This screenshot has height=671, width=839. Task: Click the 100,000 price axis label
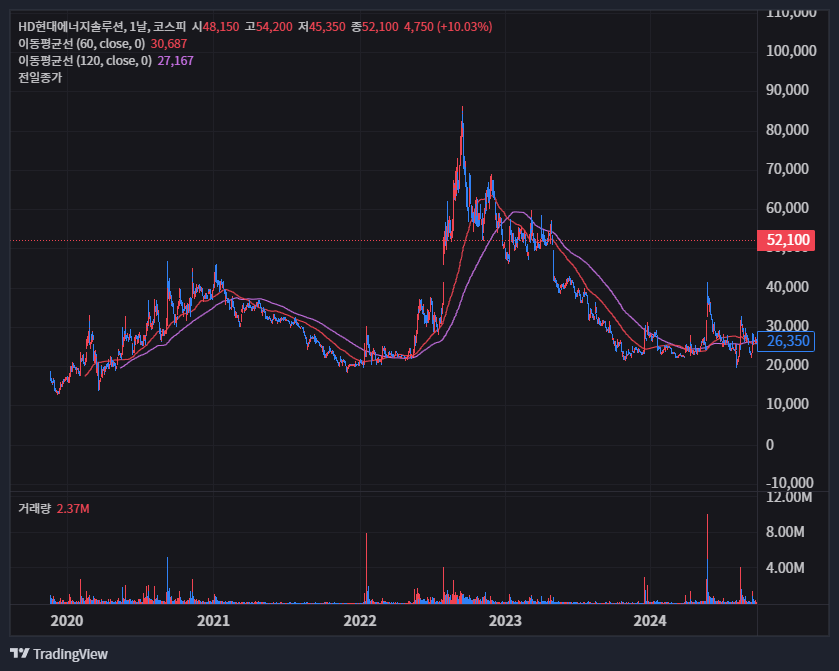(791, 51)
